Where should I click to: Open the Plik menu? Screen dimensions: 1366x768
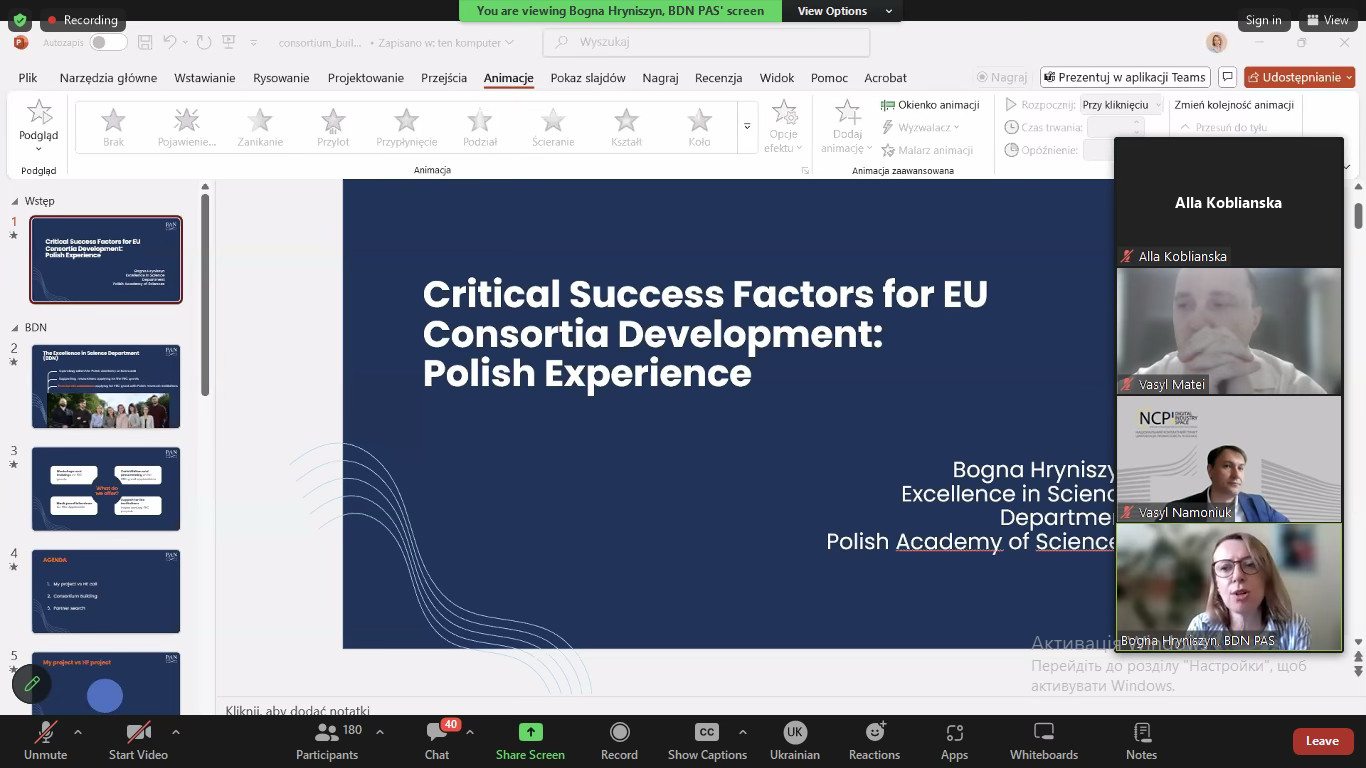28,77
